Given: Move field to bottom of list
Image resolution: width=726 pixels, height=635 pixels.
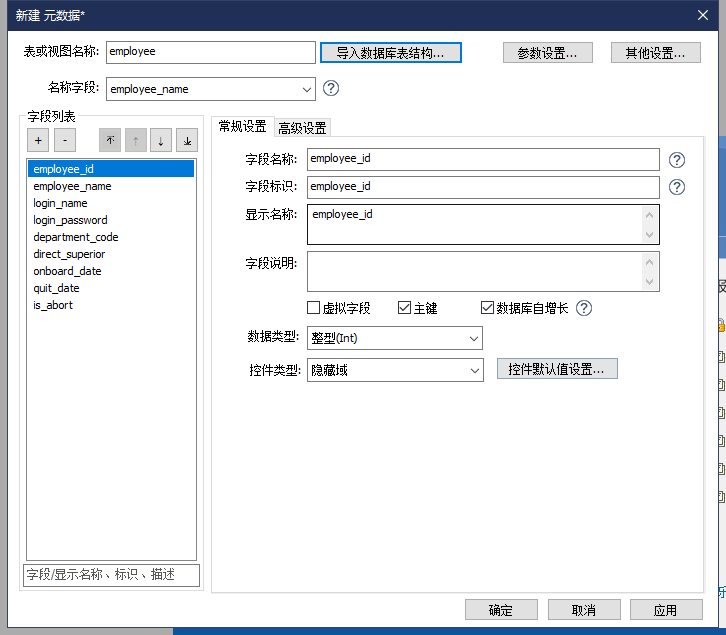Looking at the screenshot, I should 187,141.
